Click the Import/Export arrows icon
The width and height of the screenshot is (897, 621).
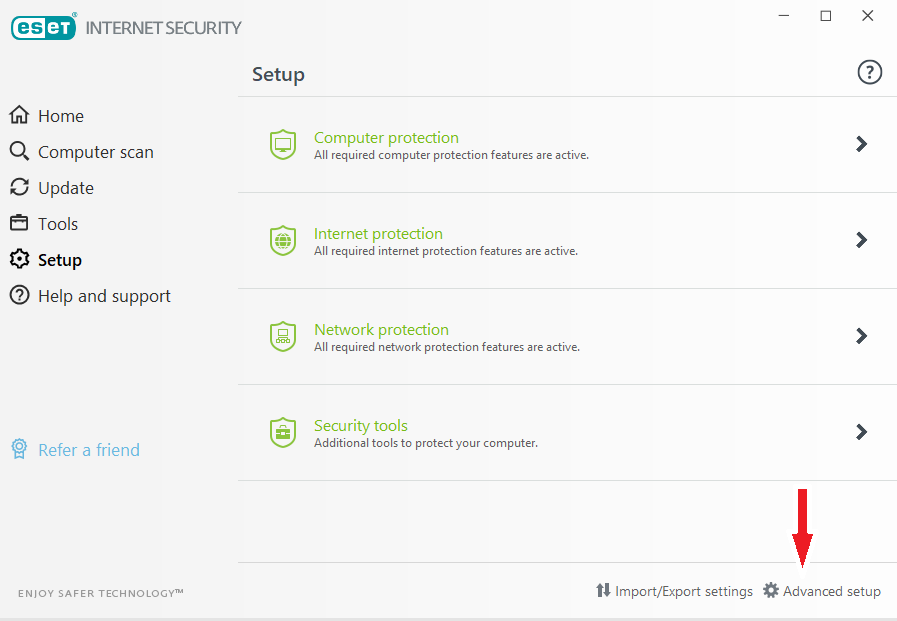tap(603, 591)
